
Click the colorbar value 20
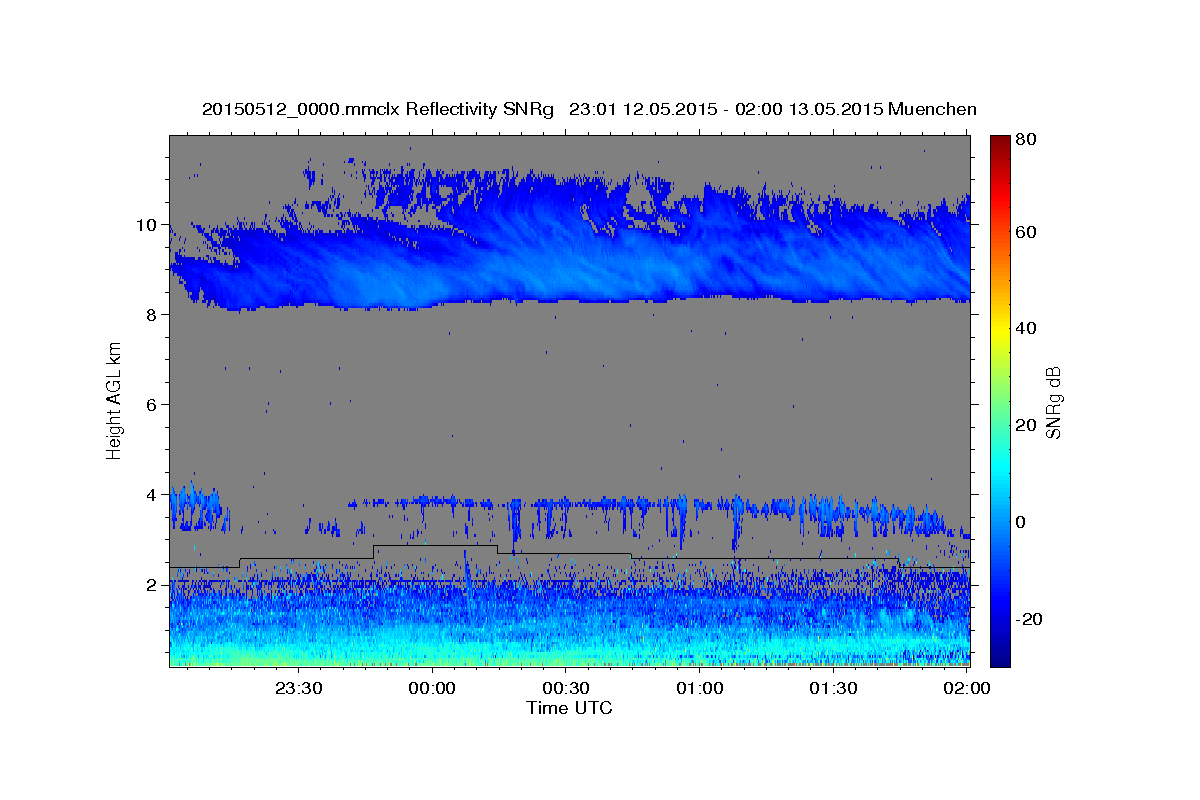[x=1027, y=425]
